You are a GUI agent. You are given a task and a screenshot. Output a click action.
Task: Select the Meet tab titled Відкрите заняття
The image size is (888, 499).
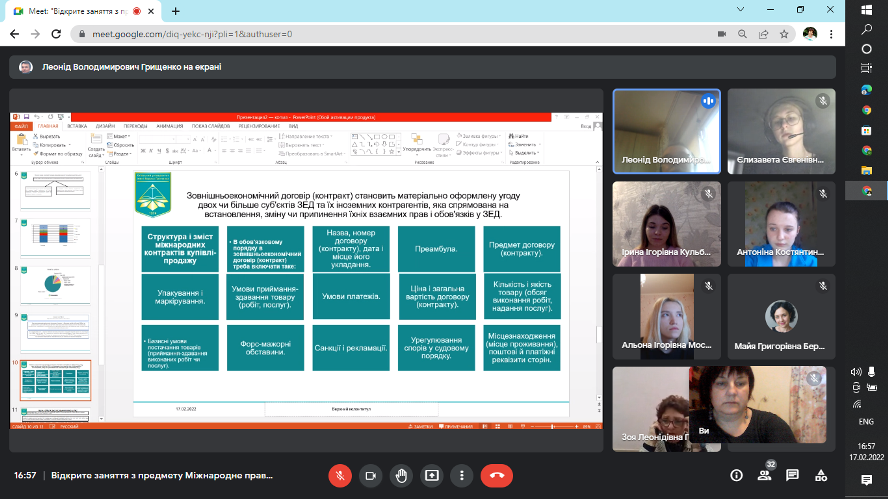85,11
